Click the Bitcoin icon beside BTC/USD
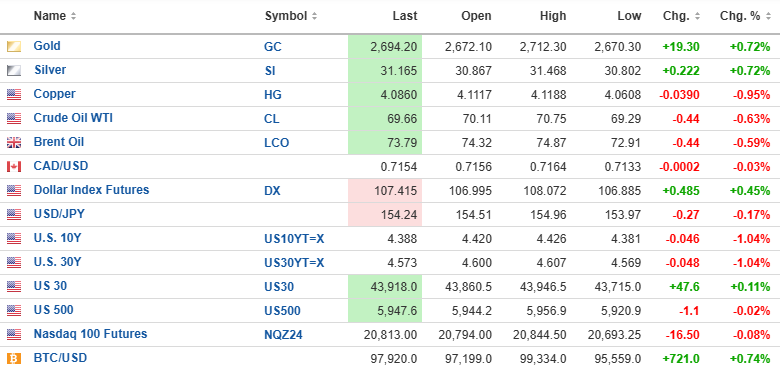This screenshot has width=780, height=365. (x=14, y=358)
